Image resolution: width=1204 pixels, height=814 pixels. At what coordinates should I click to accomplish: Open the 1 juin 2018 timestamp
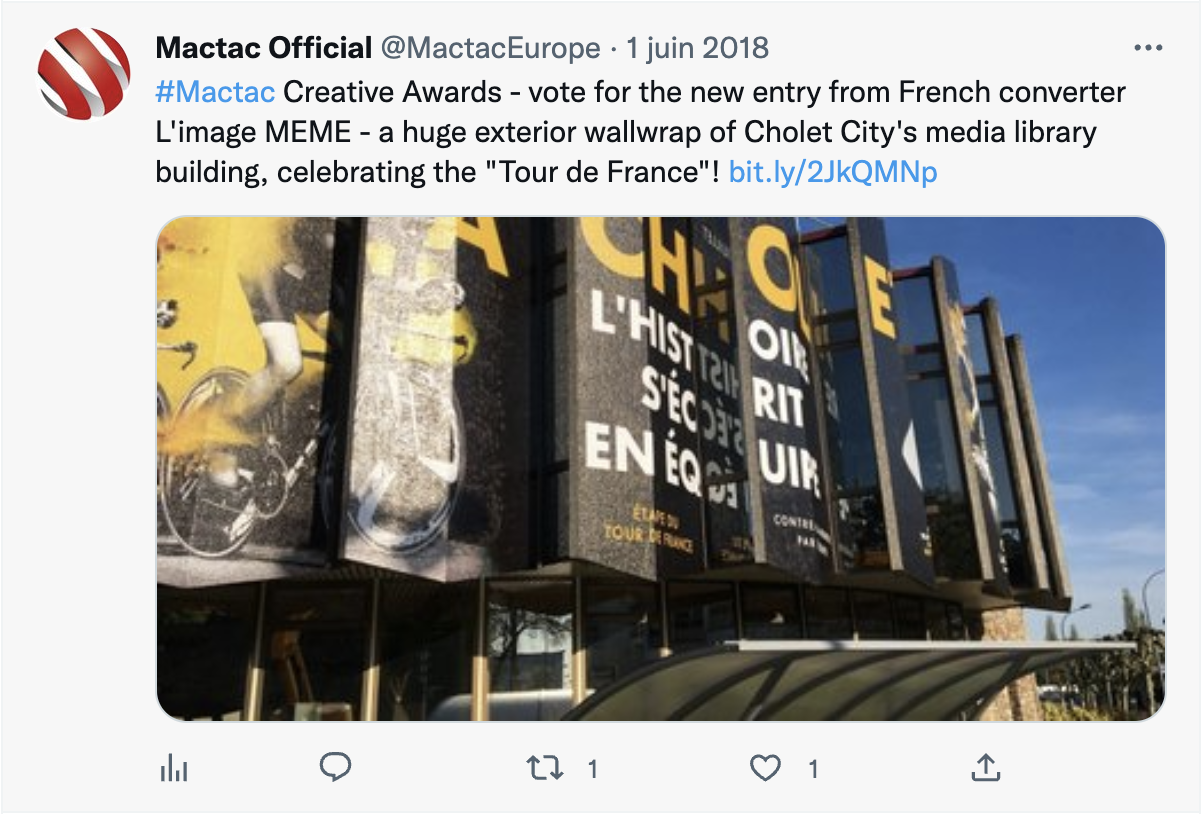[697, 48]
